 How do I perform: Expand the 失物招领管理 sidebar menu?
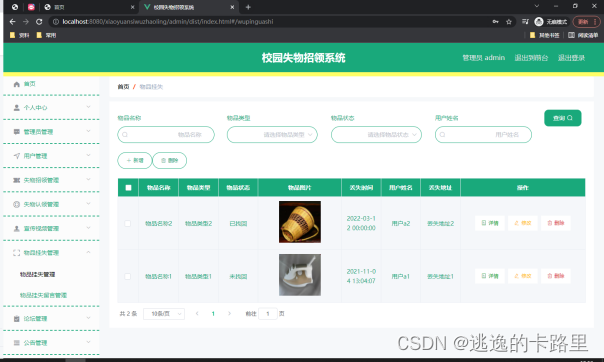[88, 179]
